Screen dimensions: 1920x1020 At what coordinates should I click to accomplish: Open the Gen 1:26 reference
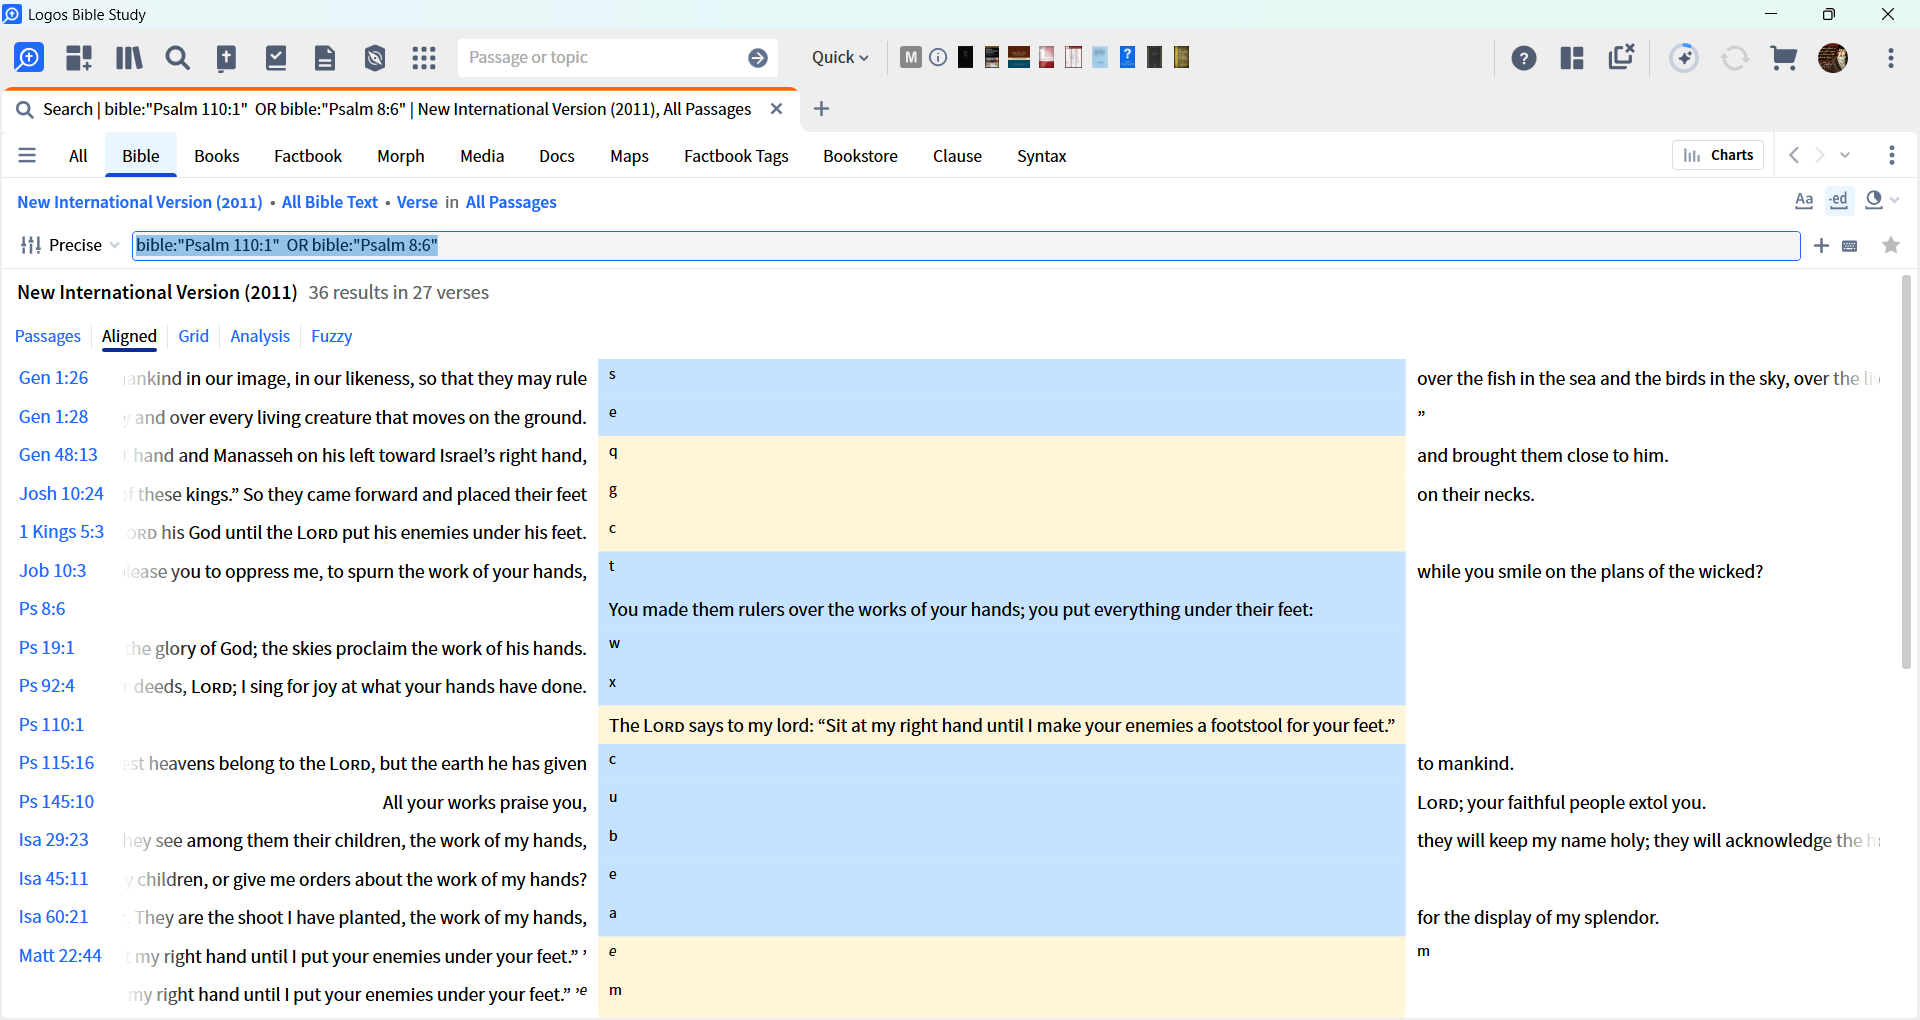[54, 378]
